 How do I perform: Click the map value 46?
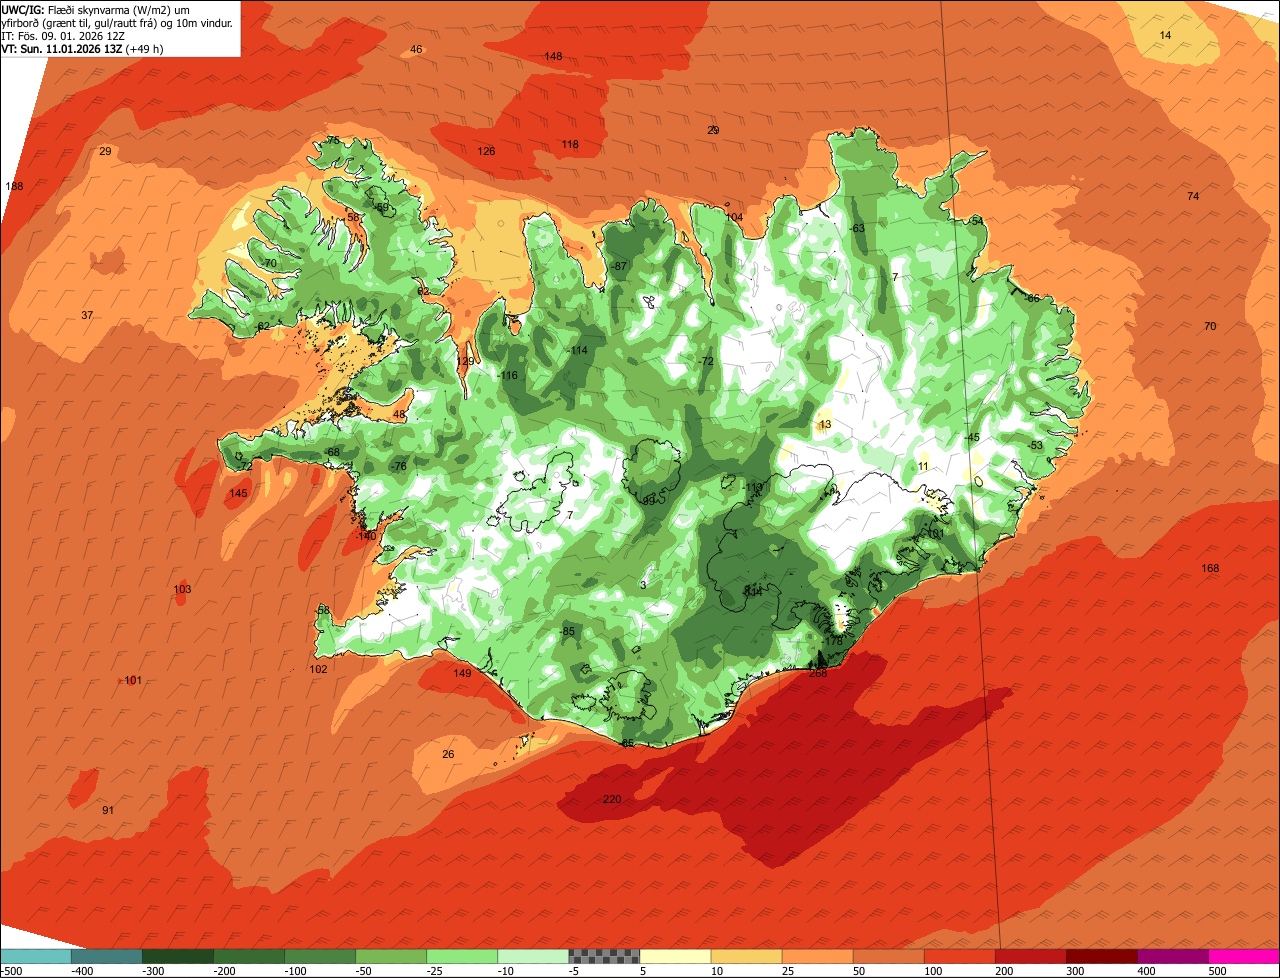point(416,49)
